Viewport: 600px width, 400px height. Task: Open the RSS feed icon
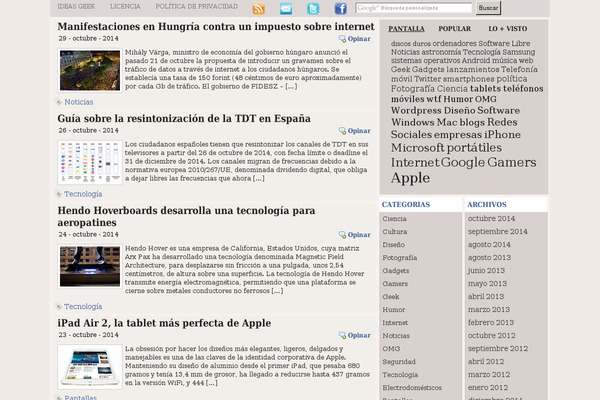[259, 8]
